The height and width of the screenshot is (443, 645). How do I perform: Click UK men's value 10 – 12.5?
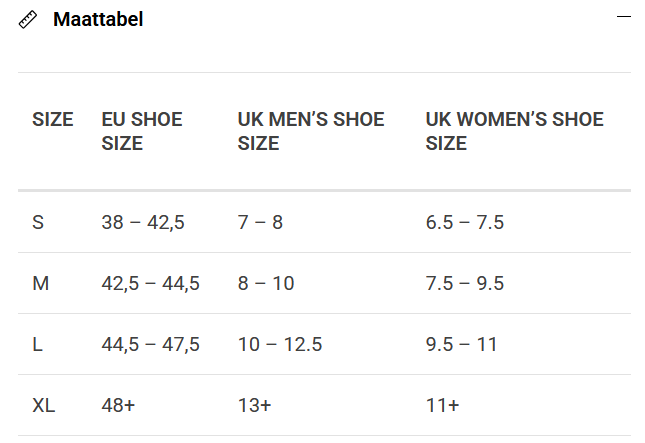[280, 344]
